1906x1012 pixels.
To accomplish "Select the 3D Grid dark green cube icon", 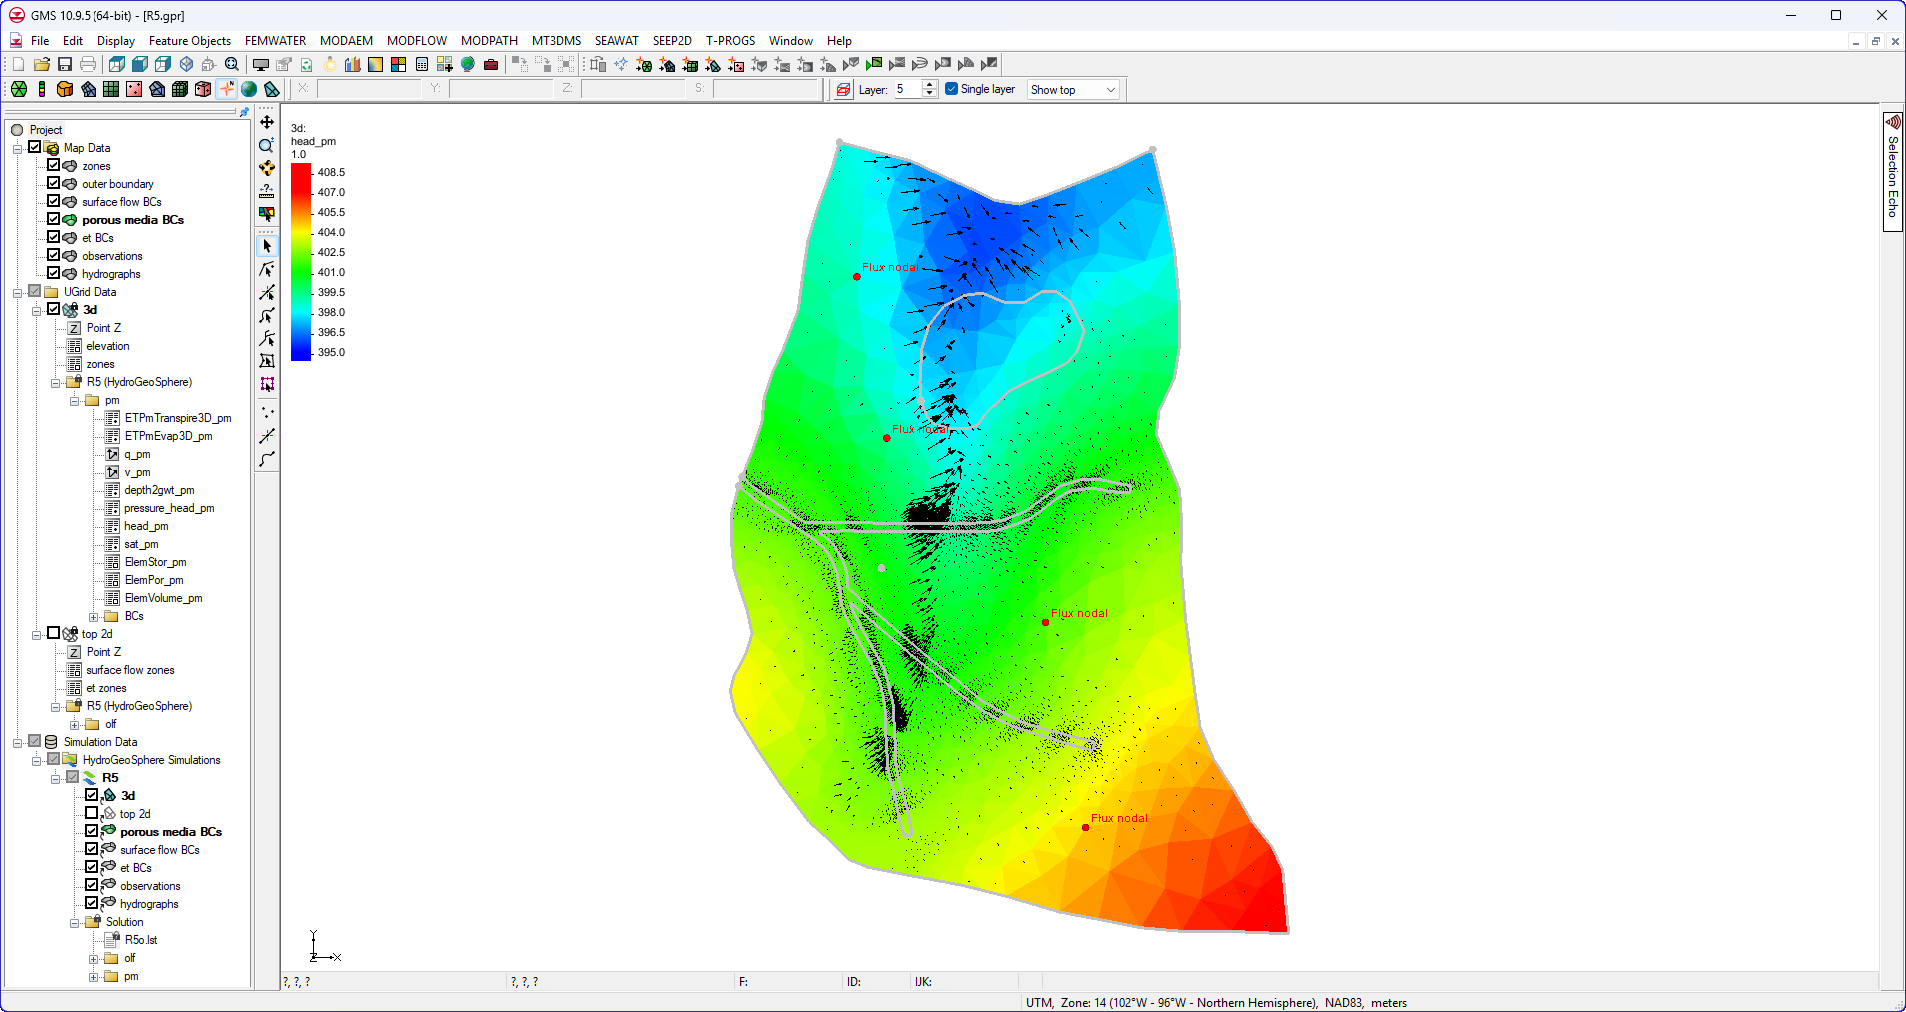I will tap(180, 89).
